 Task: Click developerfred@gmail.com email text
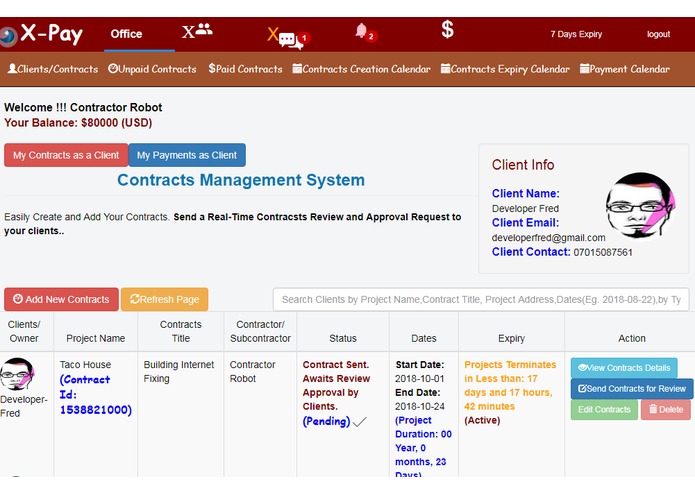point(548,237)
